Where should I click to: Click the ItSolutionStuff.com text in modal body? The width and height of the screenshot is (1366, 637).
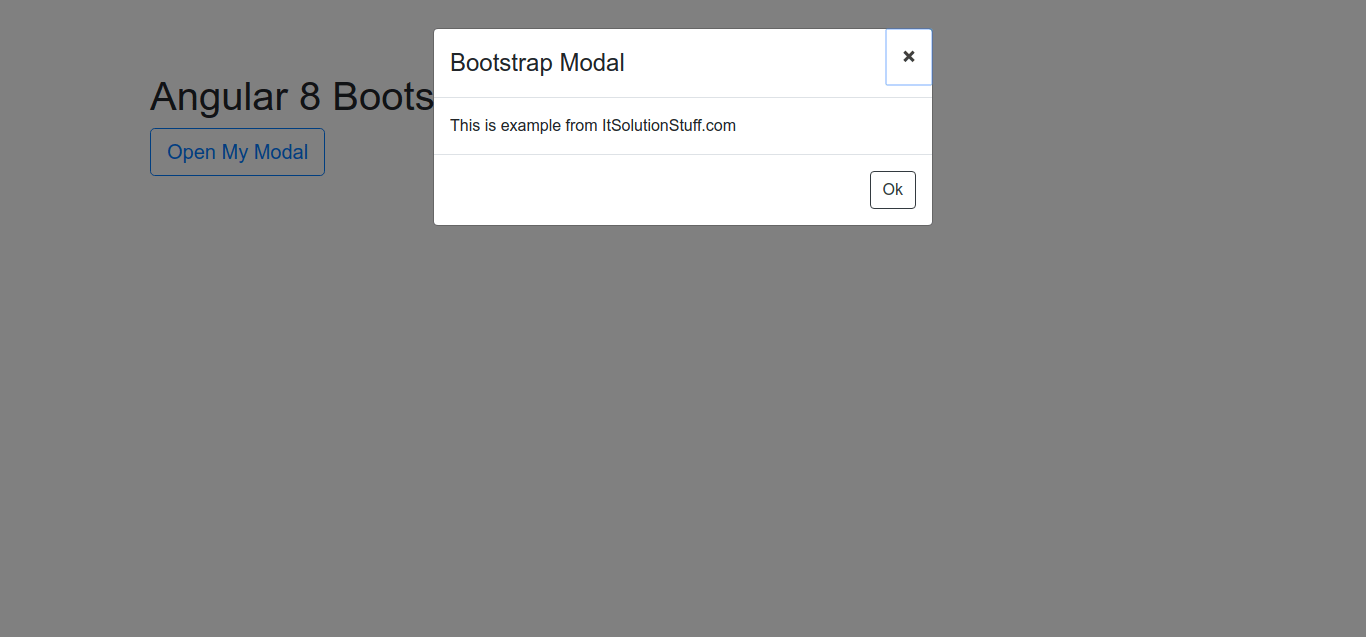pyautogui.click(x=668, y=126)
